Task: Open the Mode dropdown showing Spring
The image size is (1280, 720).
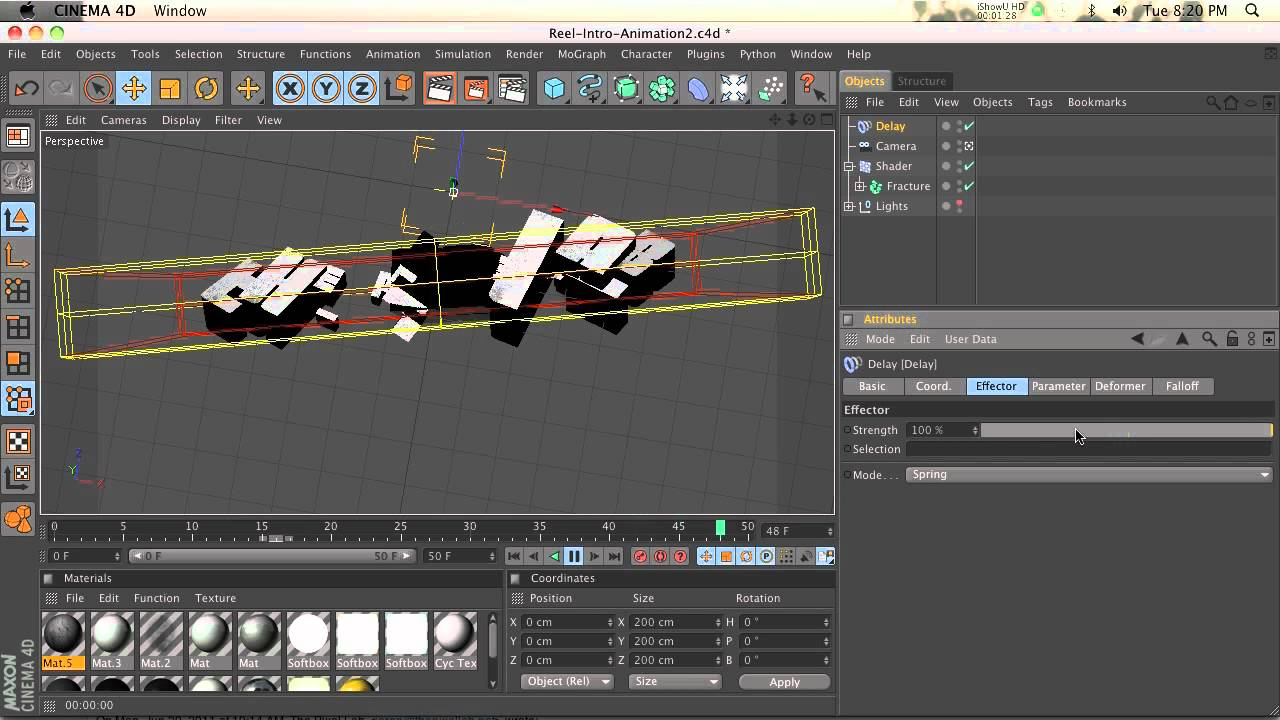Action: coord(1088,475)
